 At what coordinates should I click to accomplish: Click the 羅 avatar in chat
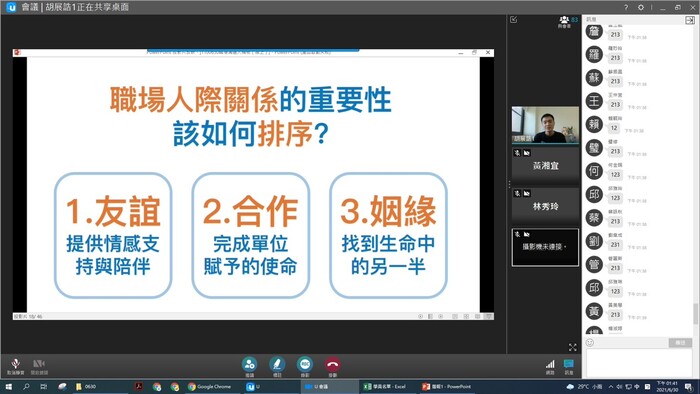coord(594,54)
